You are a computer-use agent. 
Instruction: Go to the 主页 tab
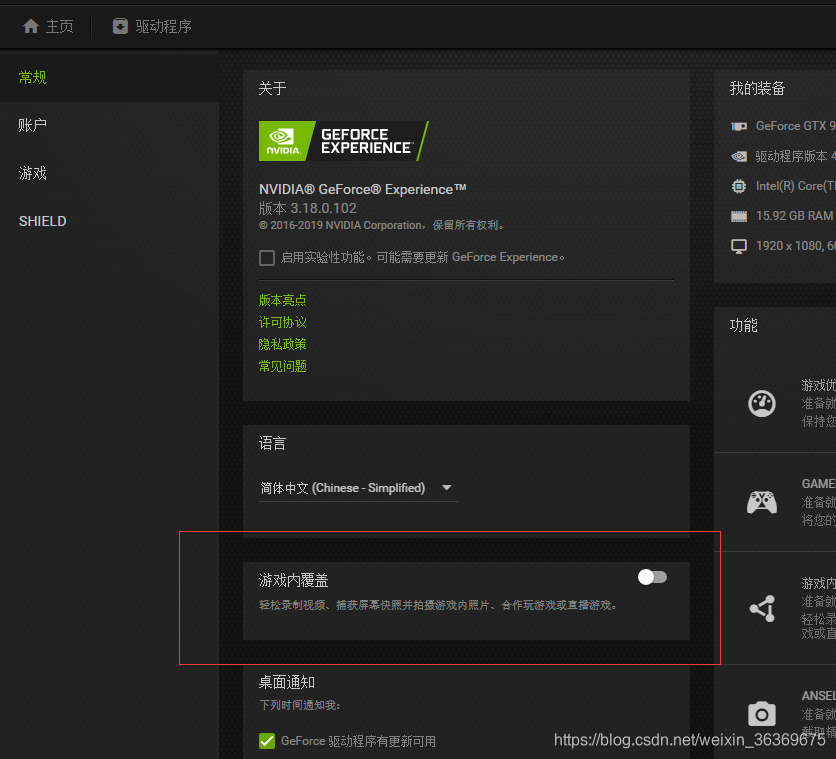tap(48, 26)
